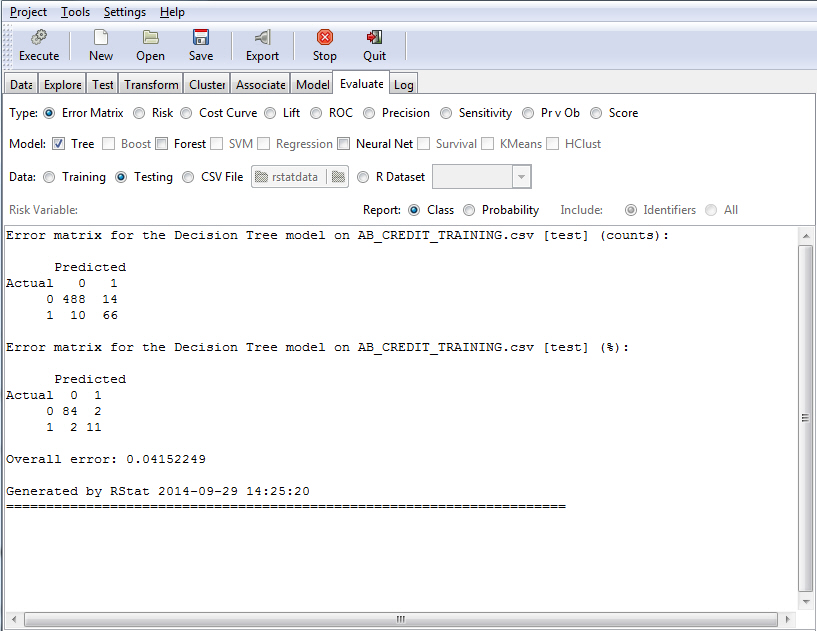Choose Cost Curve evaluation type

tap(187, 113)
